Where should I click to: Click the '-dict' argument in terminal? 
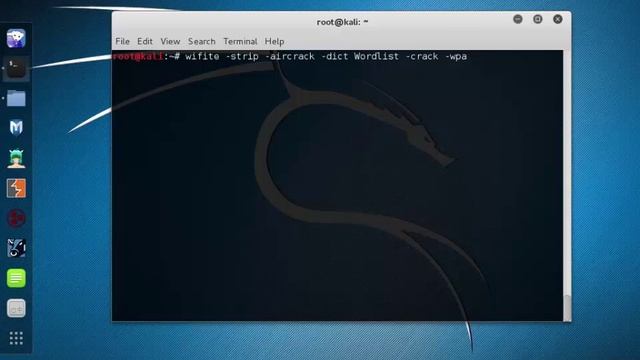[334, 56]
